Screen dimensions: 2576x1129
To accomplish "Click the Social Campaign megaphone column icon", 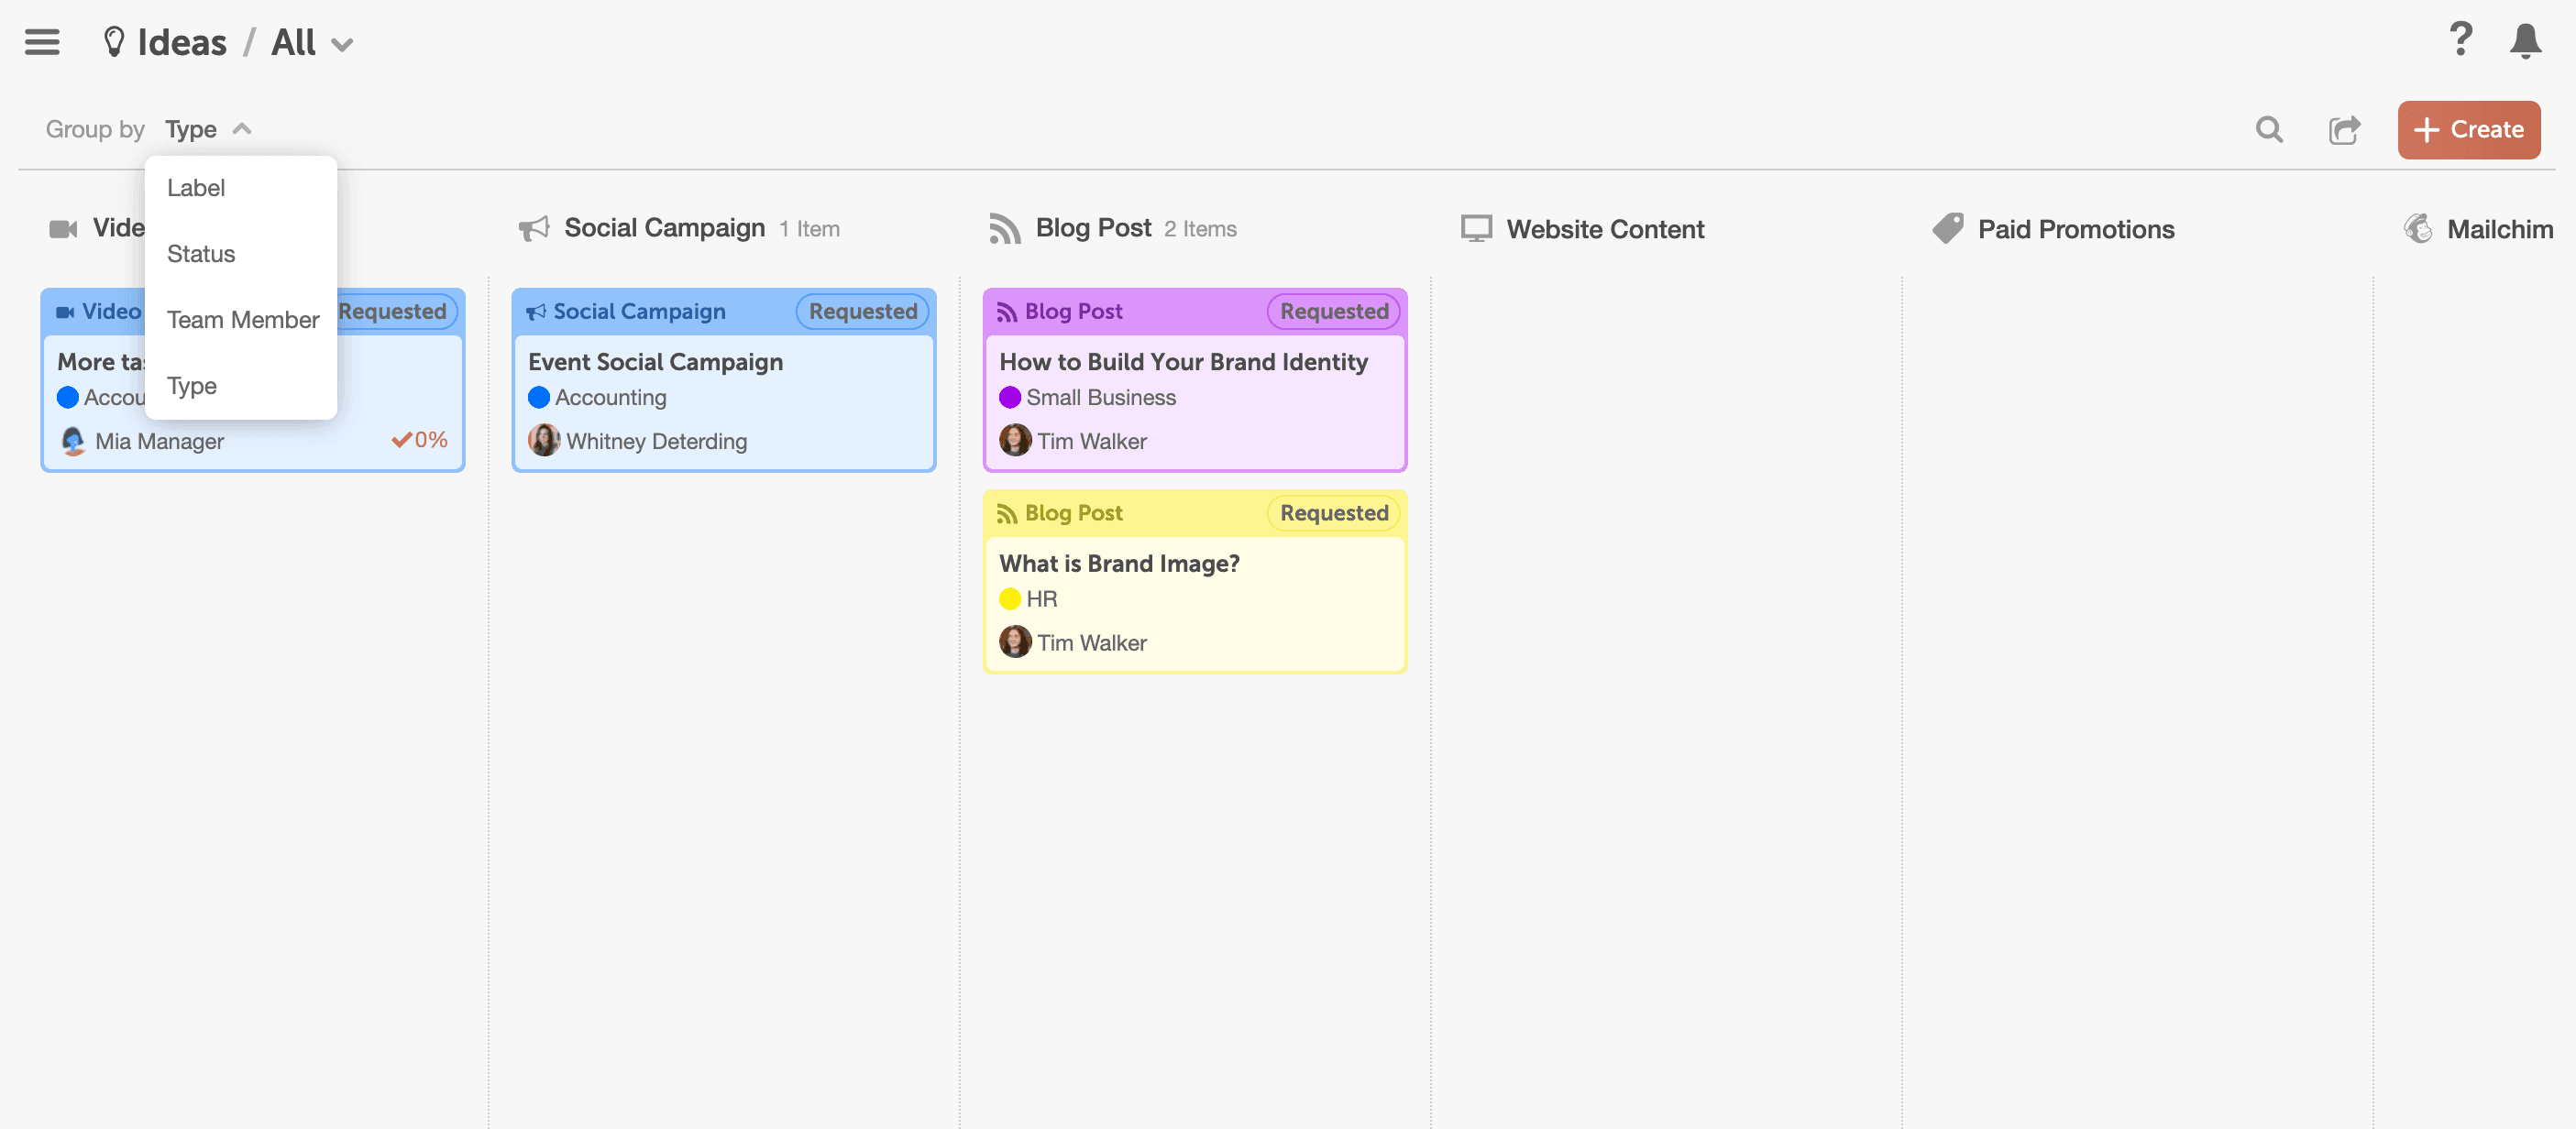I will point(534,229).
